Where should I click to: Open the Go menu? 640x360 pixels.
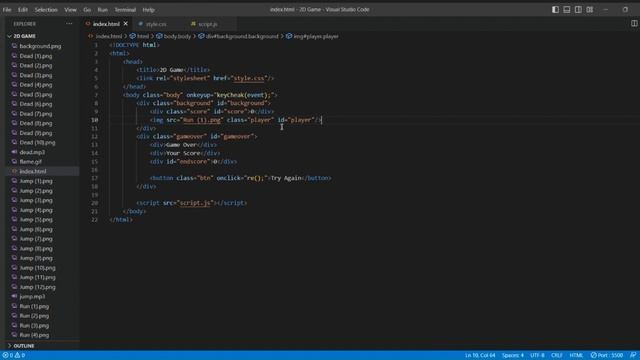87,9
